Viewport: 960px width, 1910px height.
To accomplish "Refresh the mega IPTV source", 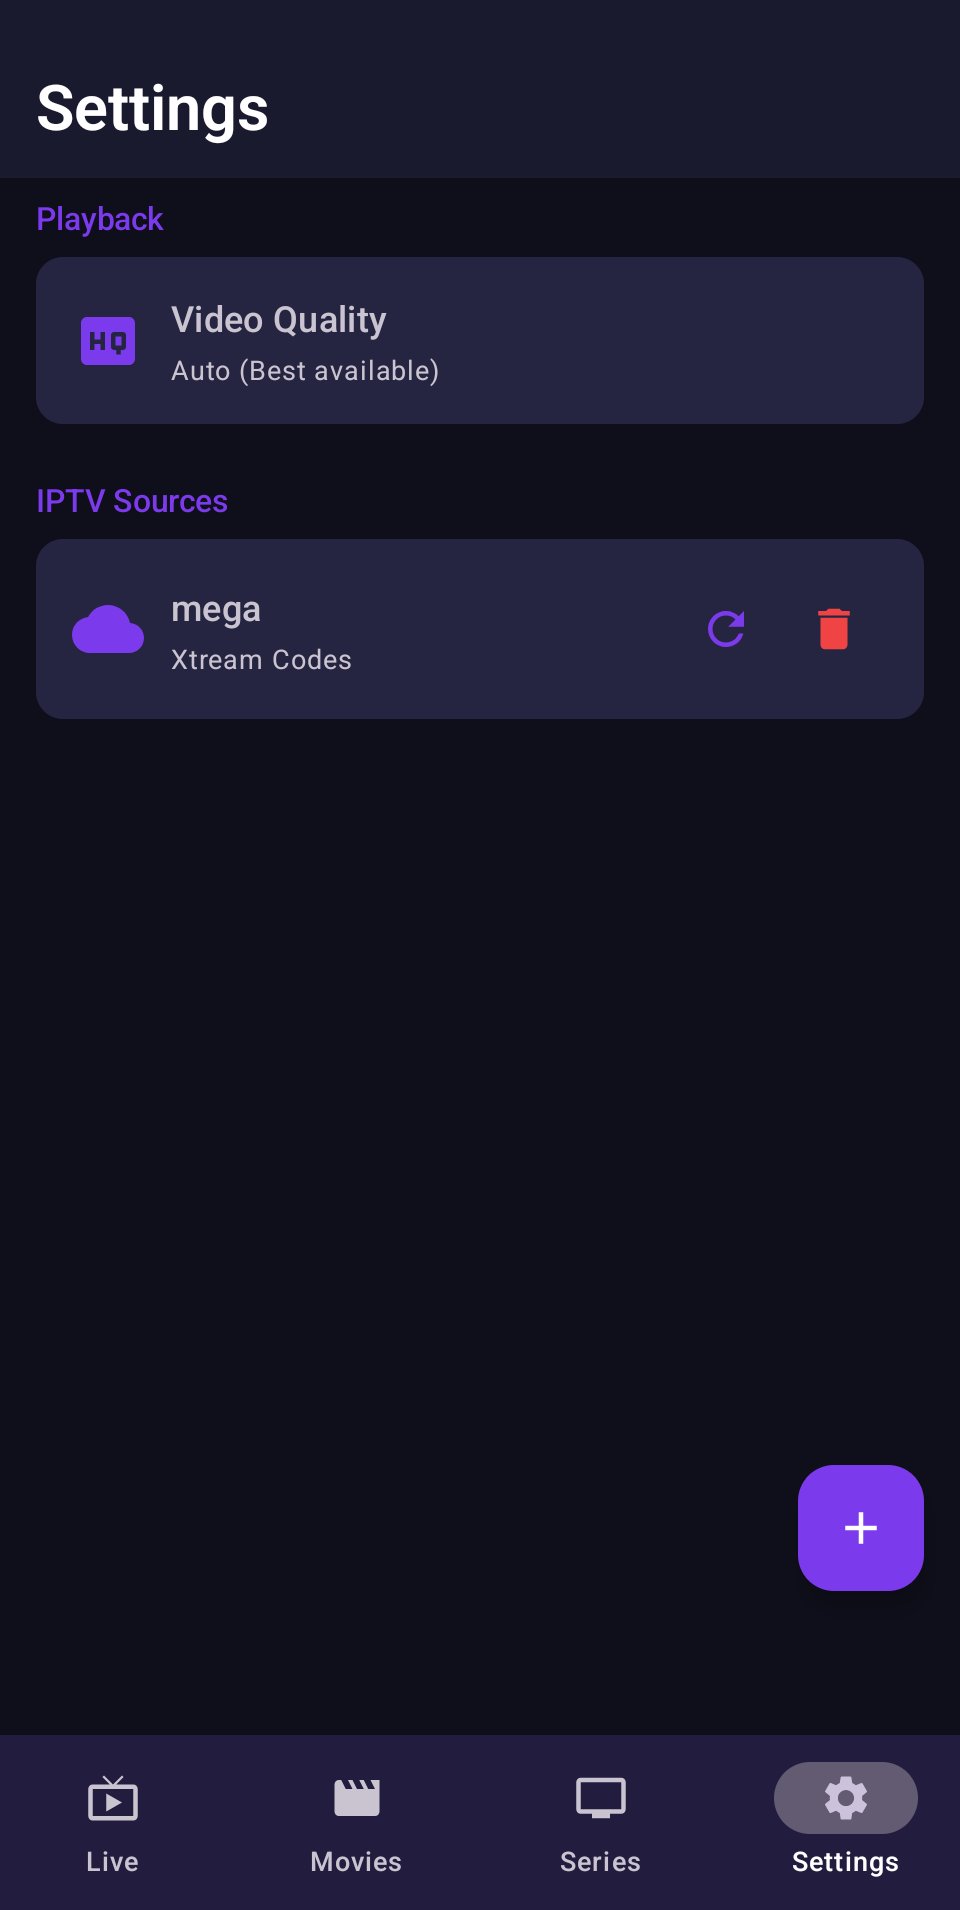I will click(x=726, y=629).
